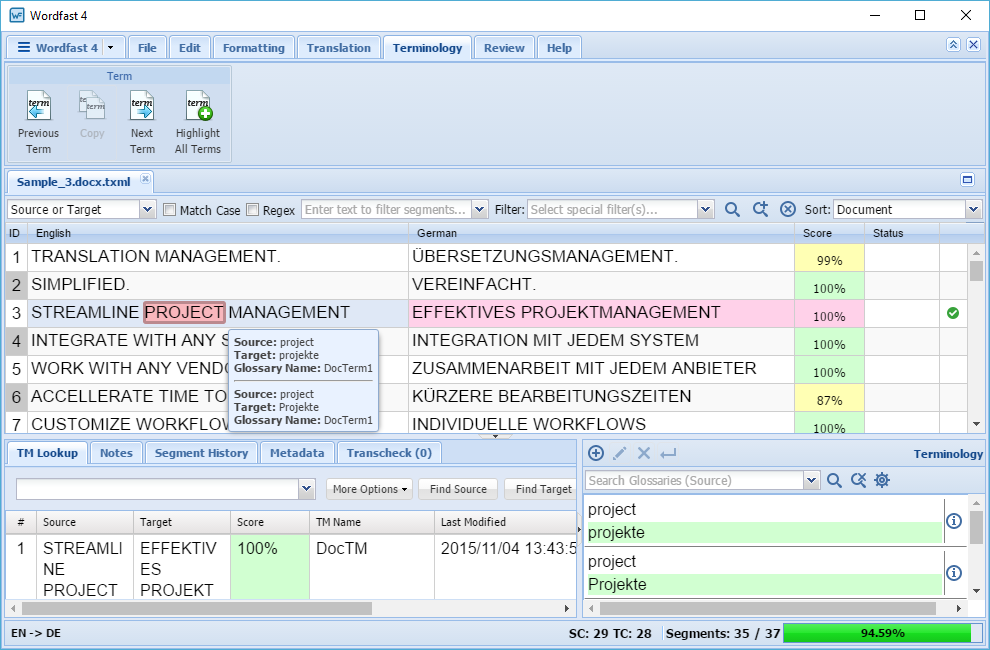Click the segment list vertical scrollbar thumb

coord(976,271)
